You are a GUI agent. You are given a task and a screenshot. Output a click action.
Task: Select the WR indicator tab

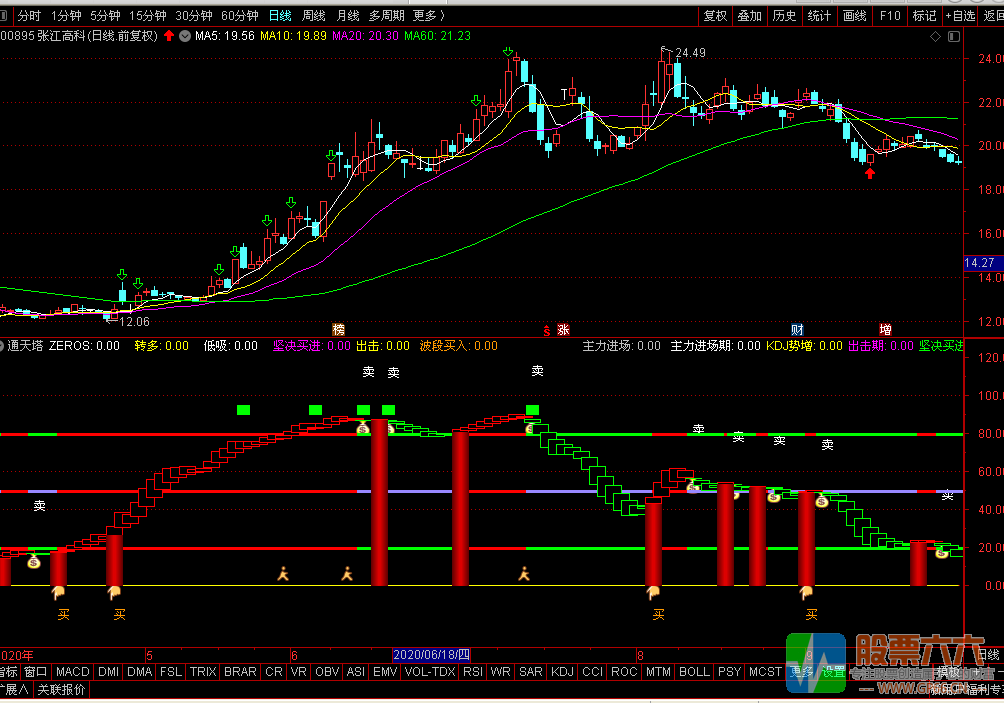coord(500,672)
